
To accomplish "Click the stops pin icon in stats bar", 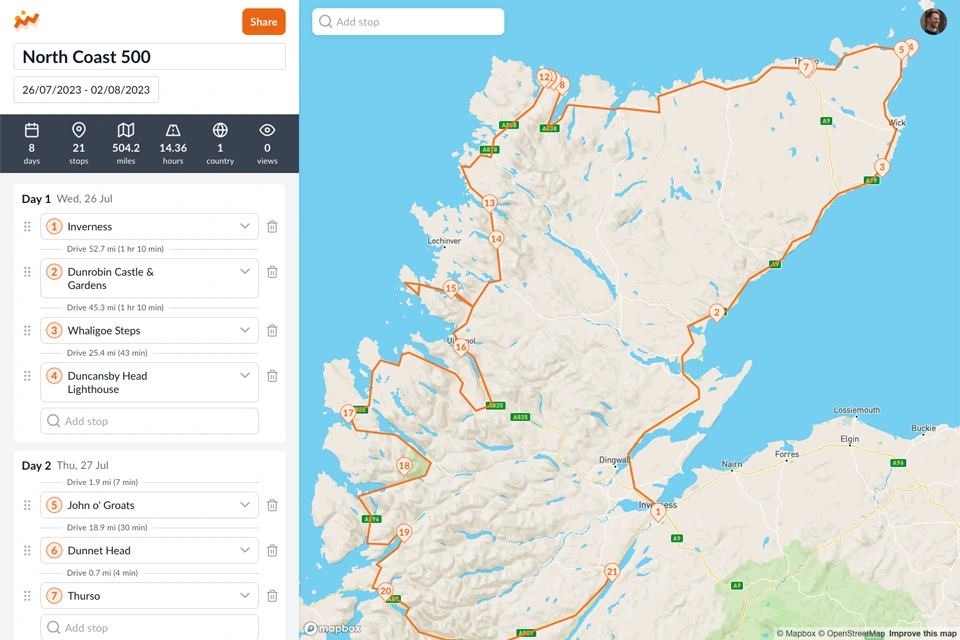I will tap(79, 131).
